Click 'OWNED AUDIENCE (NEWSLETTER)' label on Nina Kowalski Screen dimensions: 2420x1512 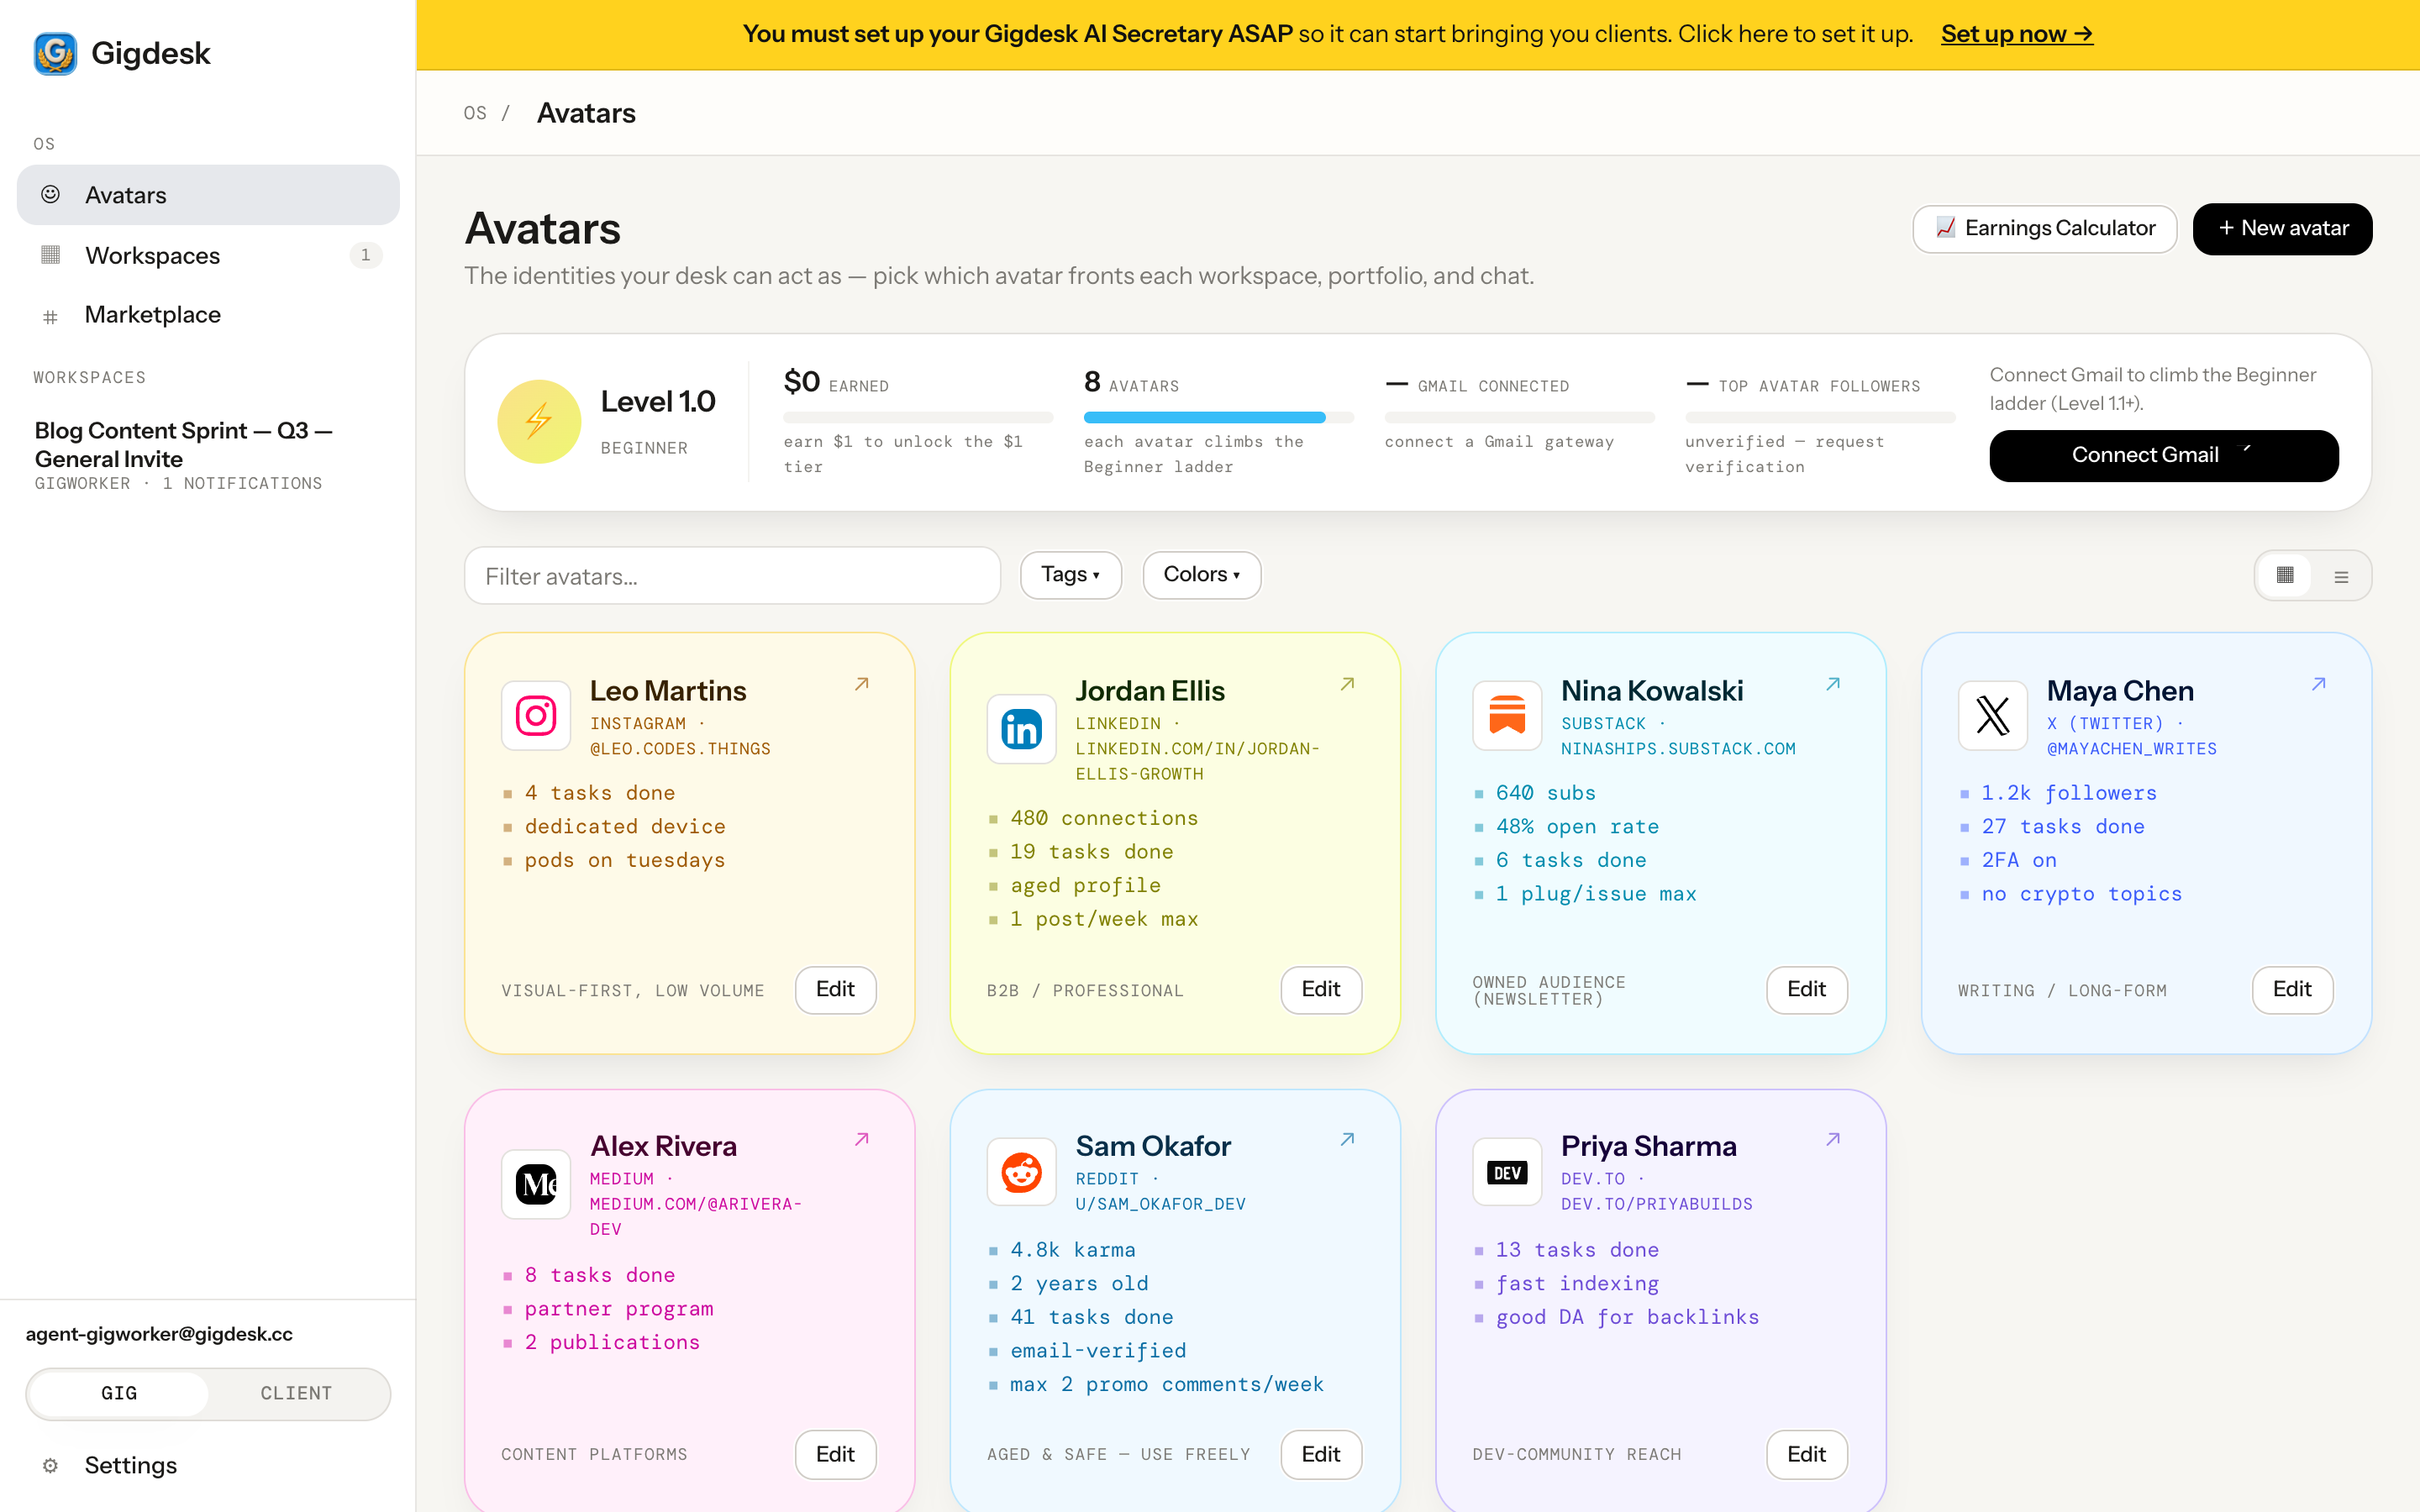coord(1548,990)
